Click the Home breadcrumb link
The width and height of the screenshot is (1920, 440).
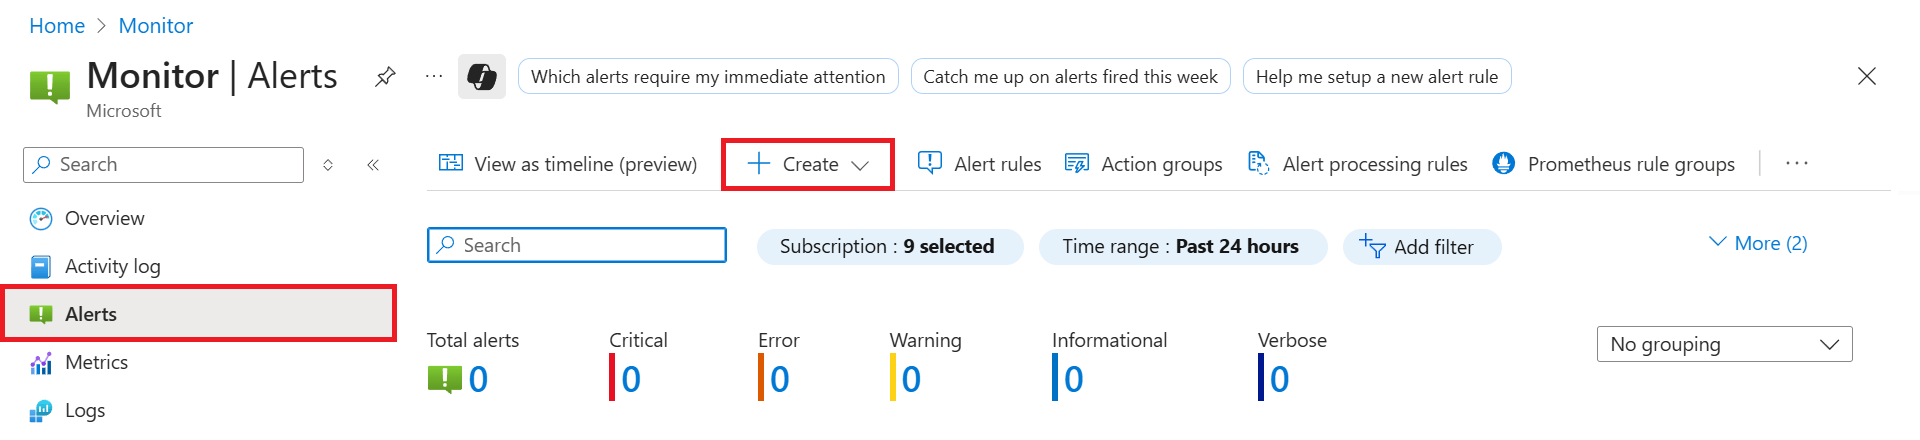(x=57, y=26)
